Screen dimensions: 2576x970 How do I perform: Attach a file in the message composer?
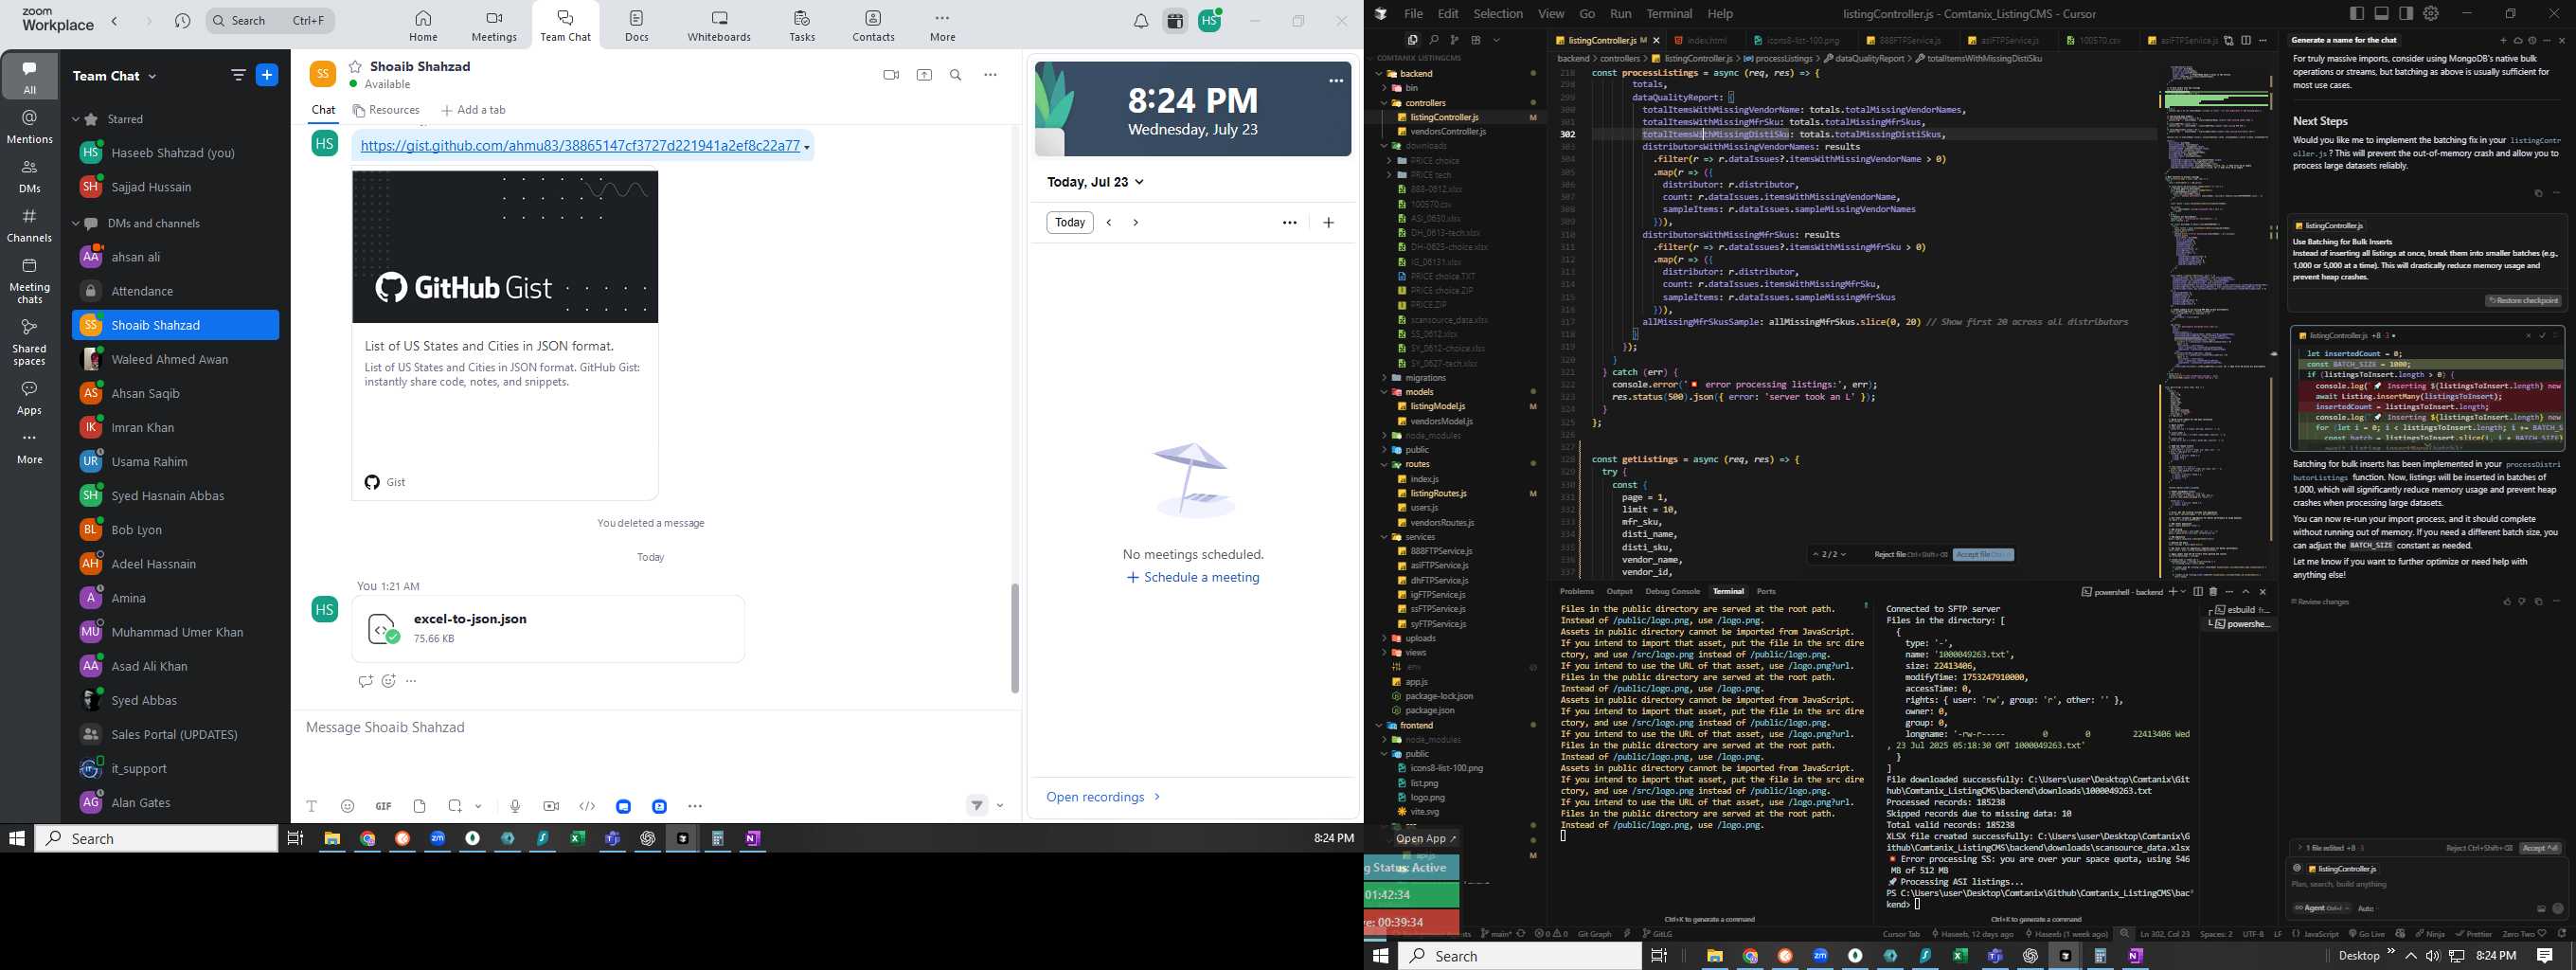coord(420,806)
